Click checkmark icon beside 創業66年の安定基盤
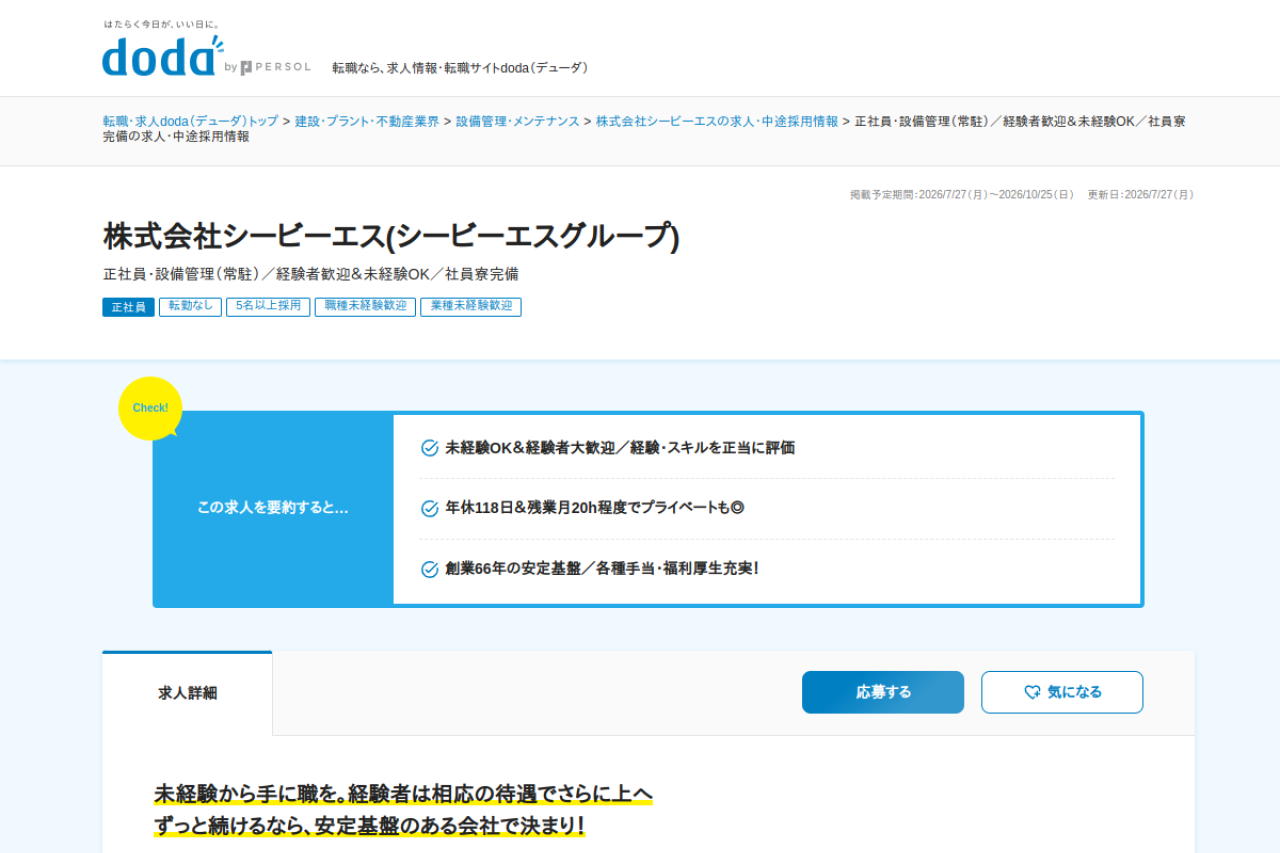Viewport: 1280px width, 853px height. coord(430,569)
